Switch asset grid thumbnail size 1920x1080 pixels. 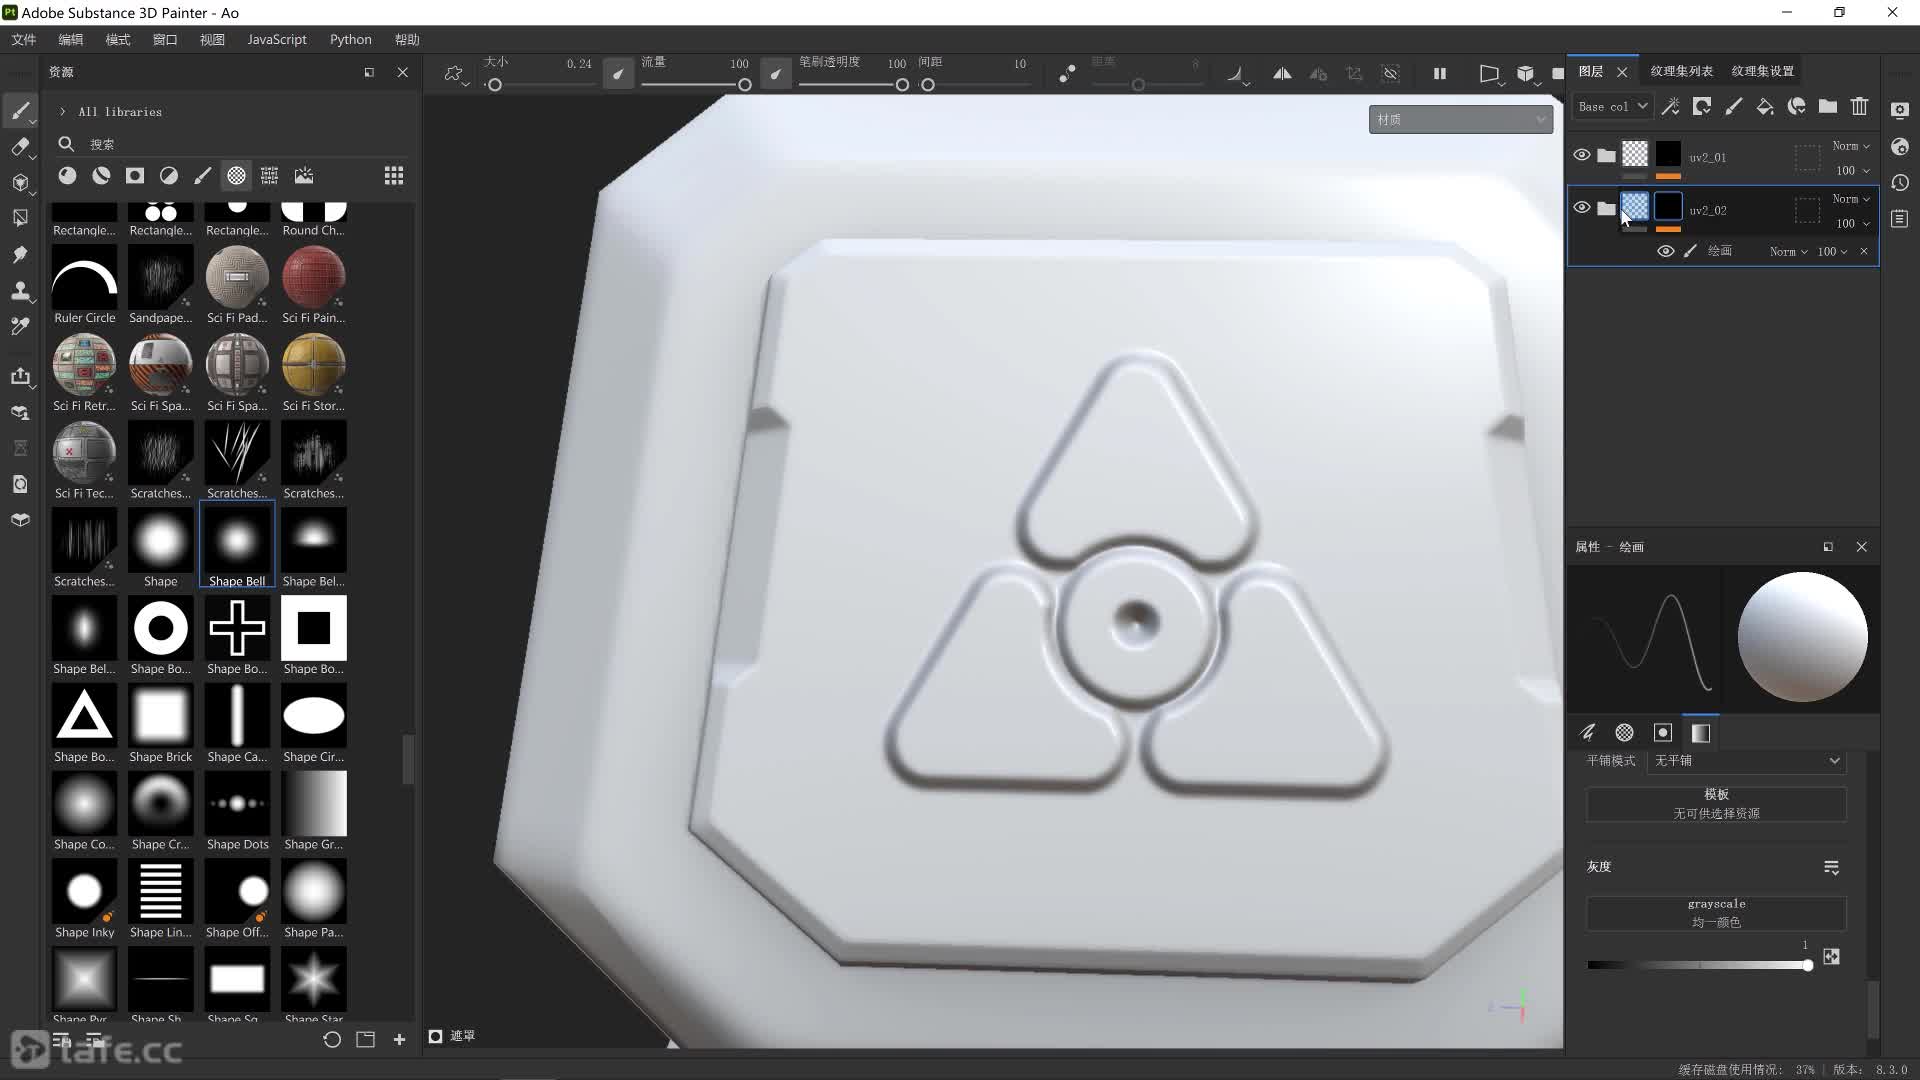pos(394,176)
